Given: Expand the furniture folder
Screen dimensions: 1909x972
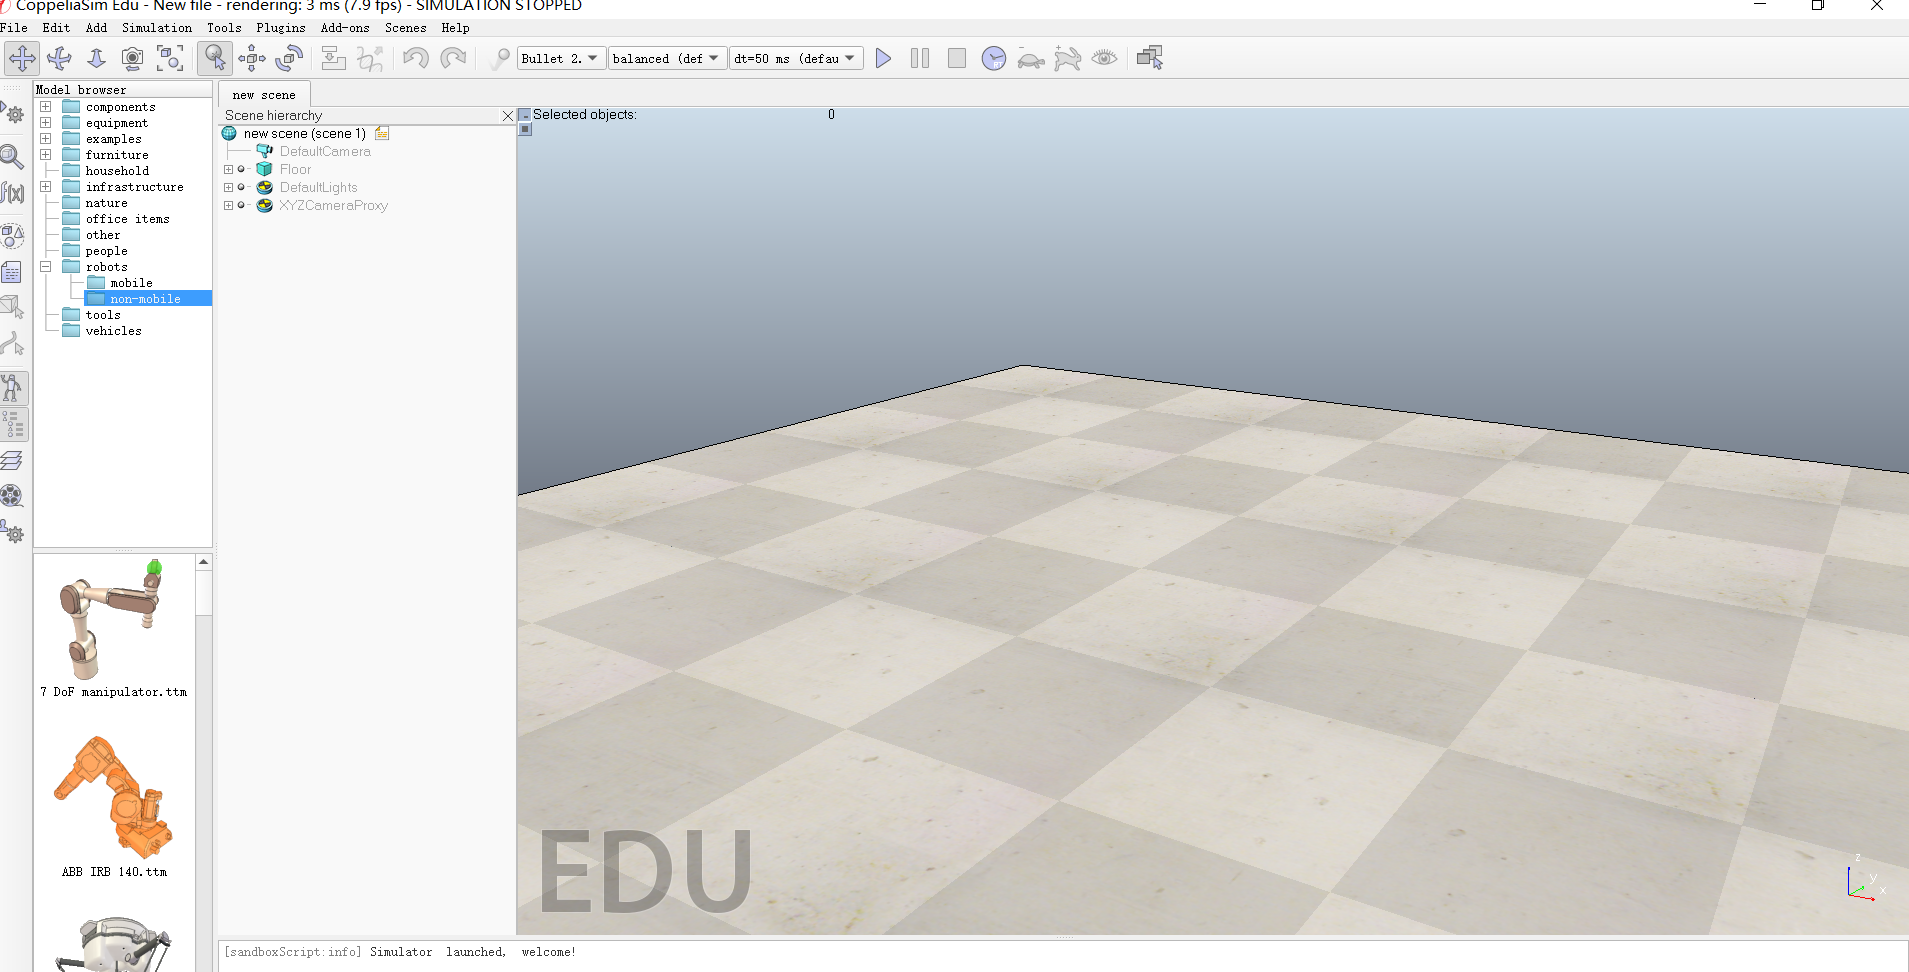Looking at the screenshot, I should [45, 155].
